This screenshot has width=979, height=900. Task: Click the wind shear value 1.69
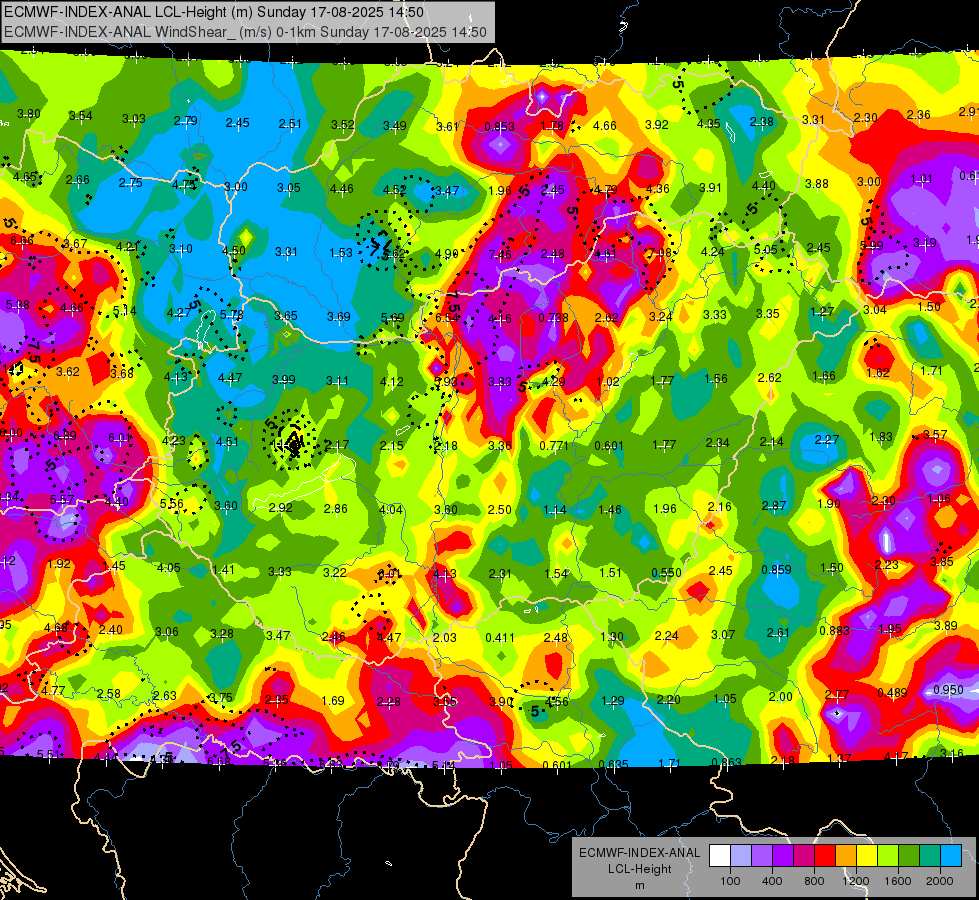333,700
